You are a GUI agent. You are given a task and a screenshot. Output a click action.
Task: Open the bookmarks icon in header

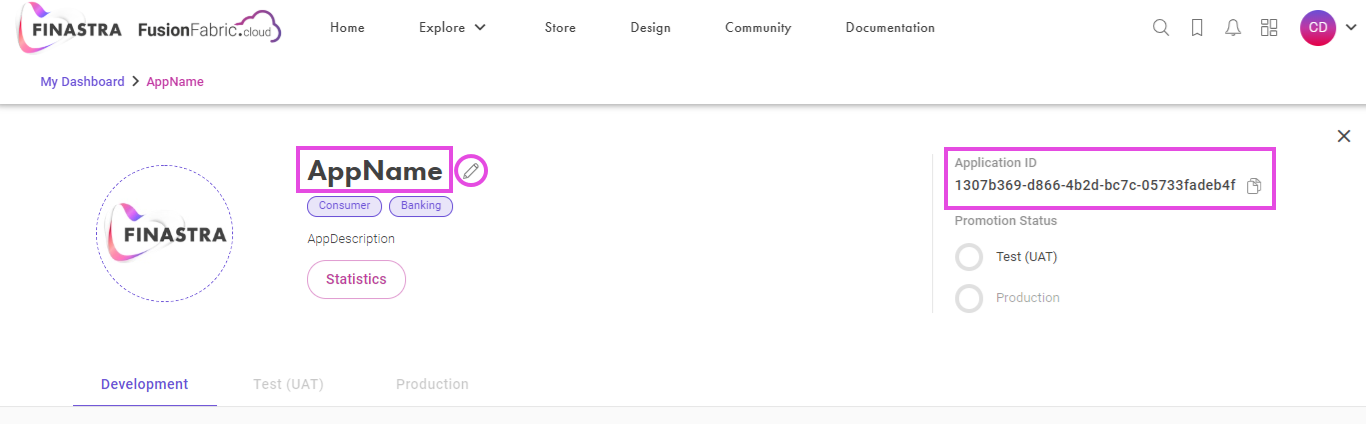(x=1197, y=28)
